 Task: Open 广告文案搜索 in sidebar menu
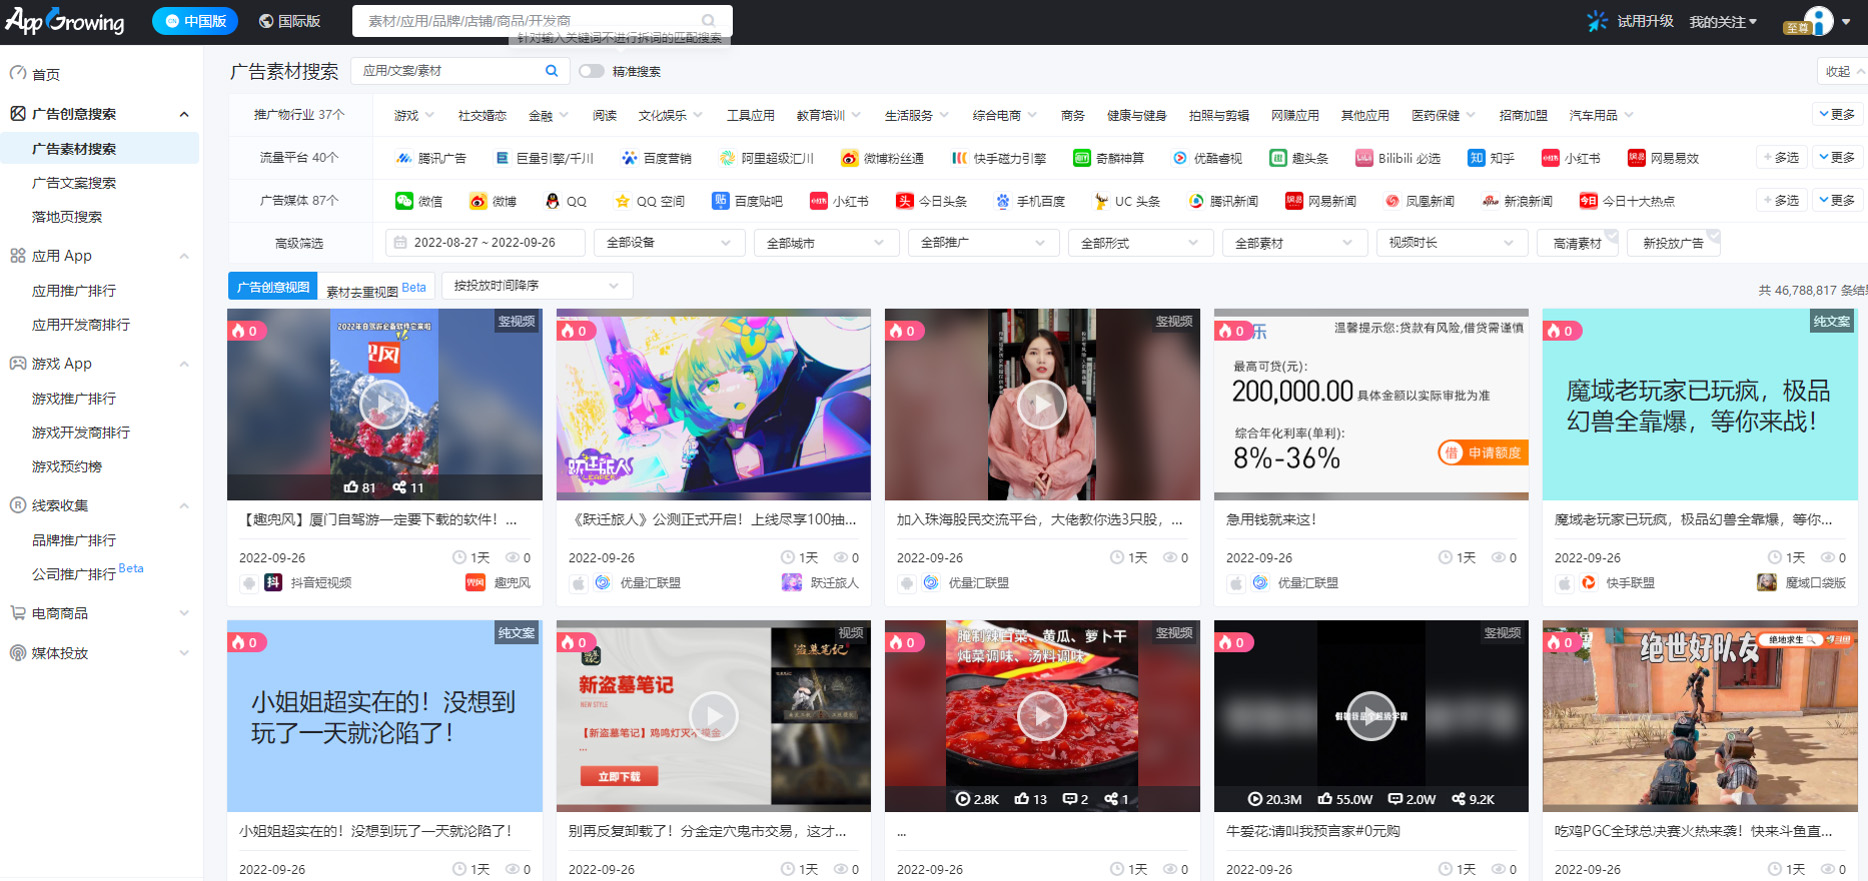[x=74, y=183]
